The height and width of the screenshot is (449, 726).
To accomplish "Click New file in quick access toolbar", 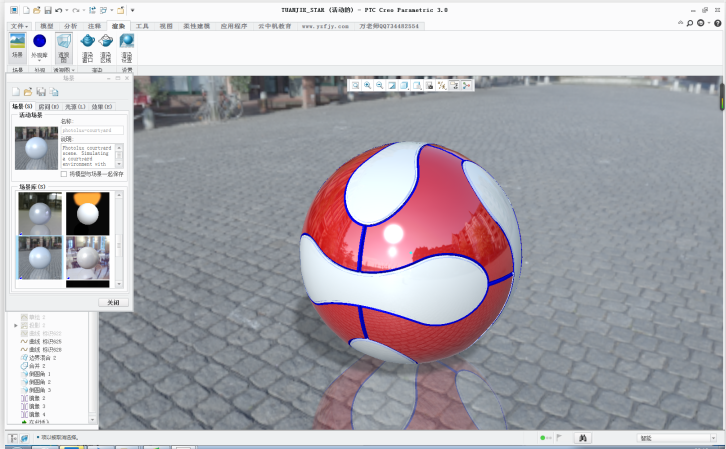I will click(26, 10).
